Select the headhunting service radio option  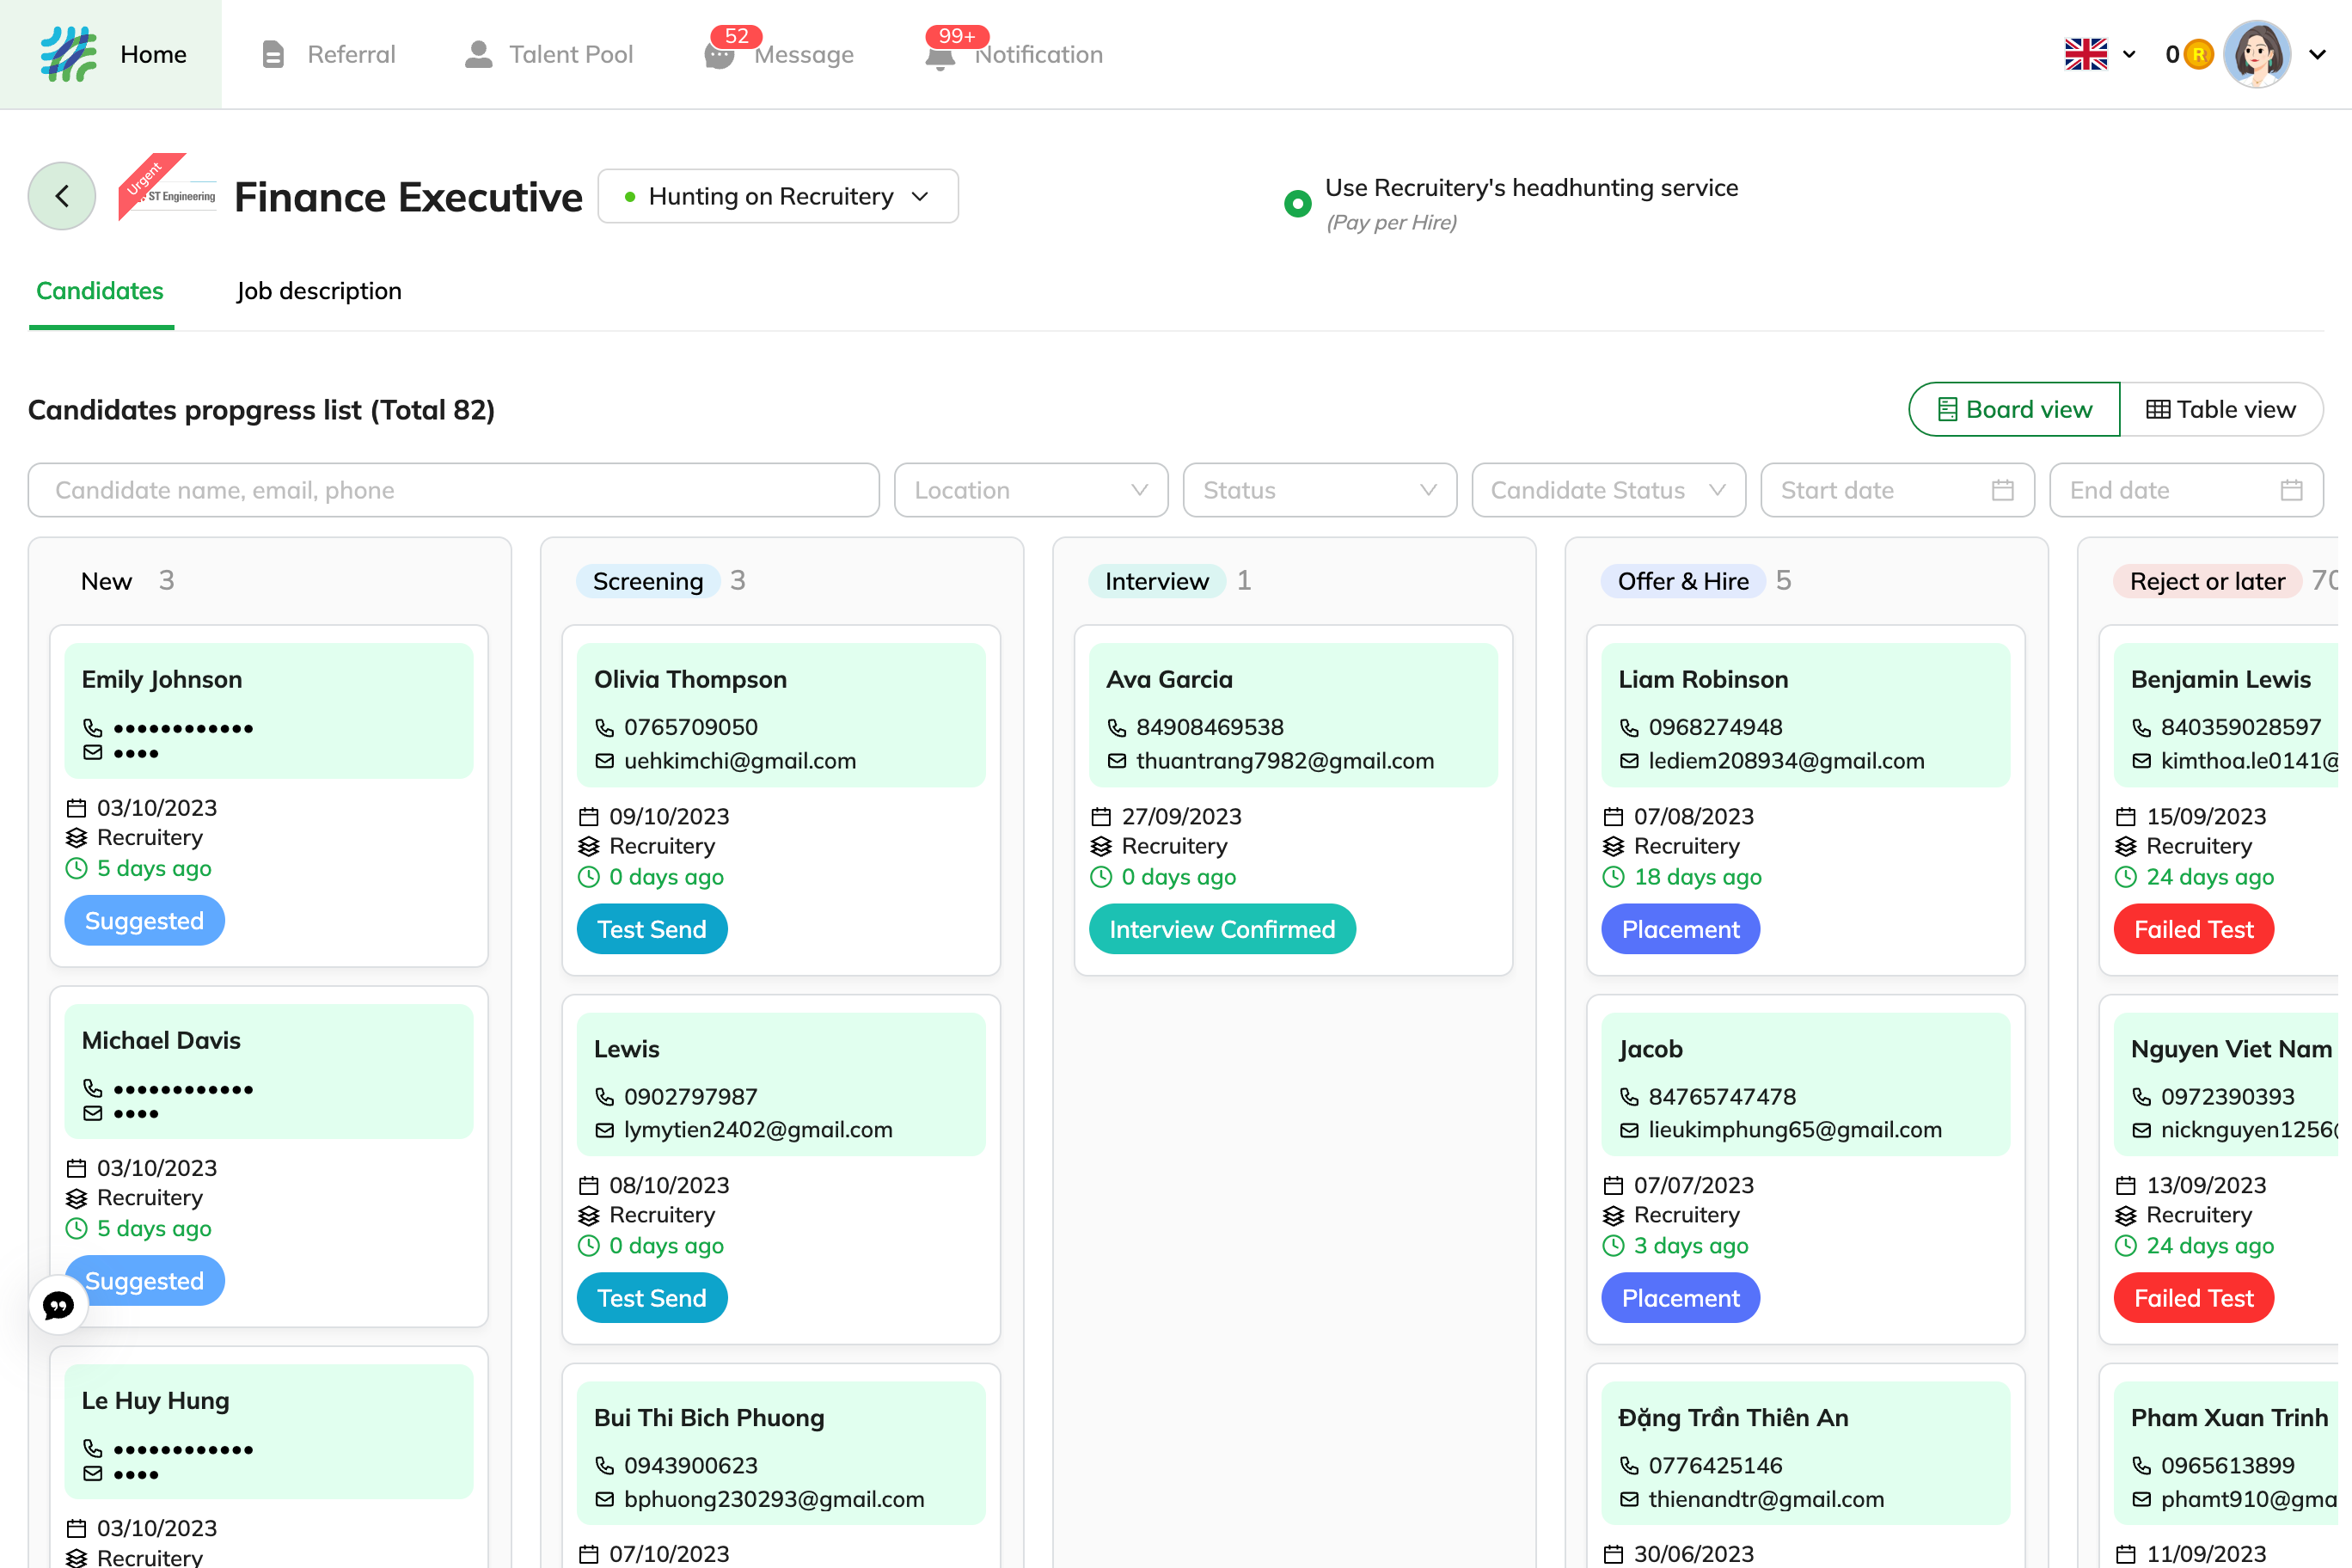pyautogui.click(x=1297, y=204)
